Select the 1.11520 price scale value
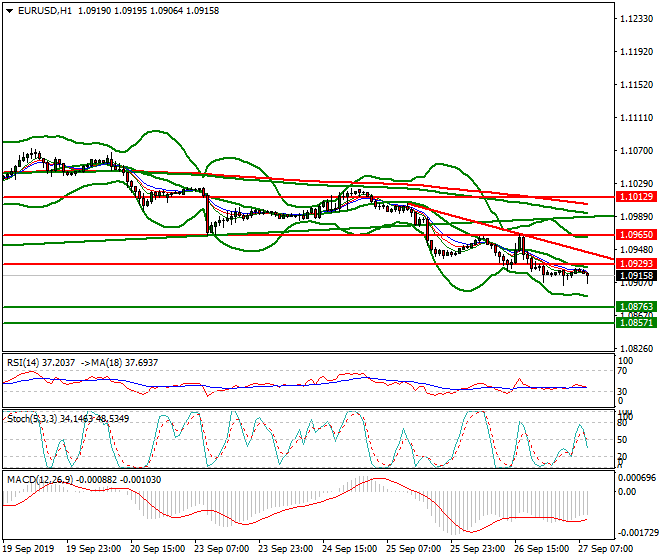 [637, 85]
